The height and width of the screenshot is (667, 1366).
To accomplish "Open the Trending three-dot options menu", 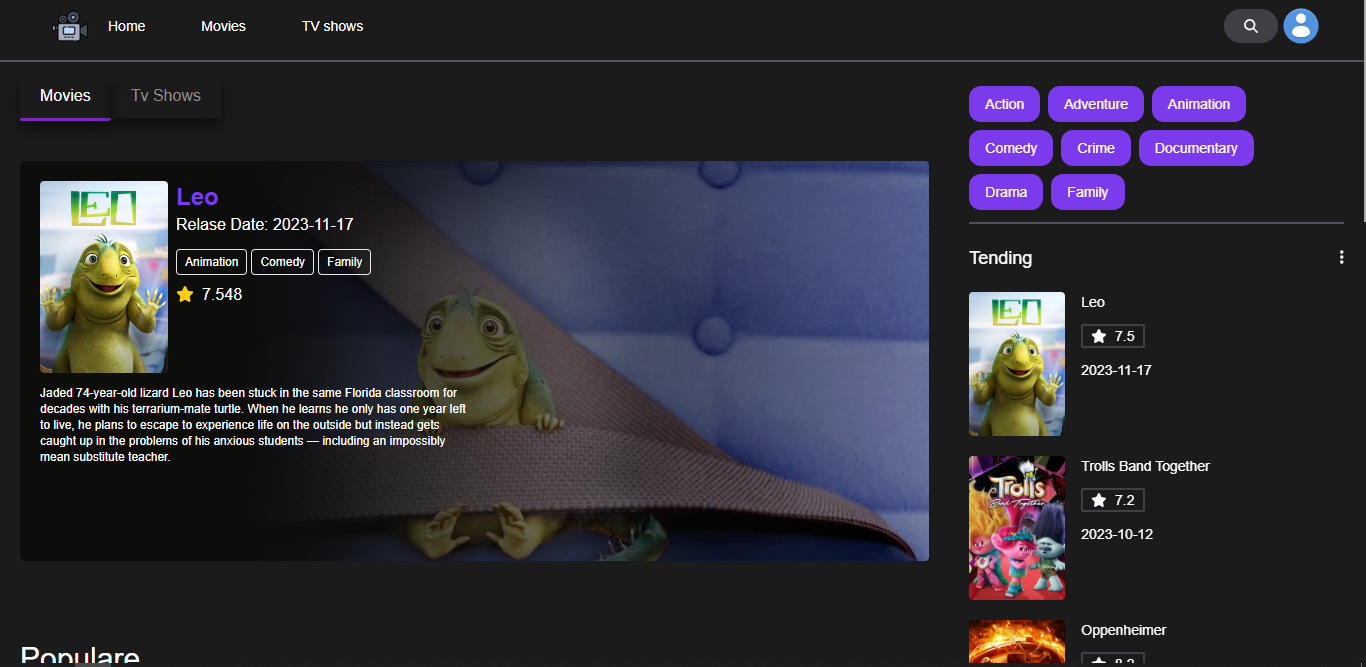I will pyautogui.click(x=1342, y=257).
